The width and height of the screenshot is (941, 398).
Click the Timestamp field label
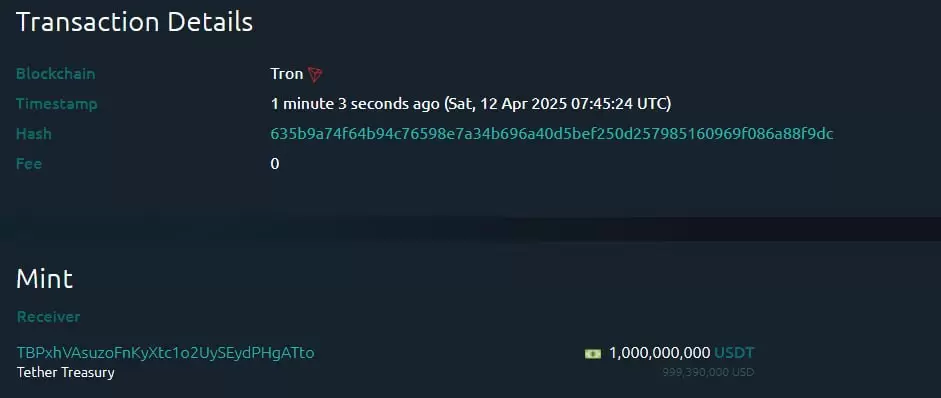56,104
